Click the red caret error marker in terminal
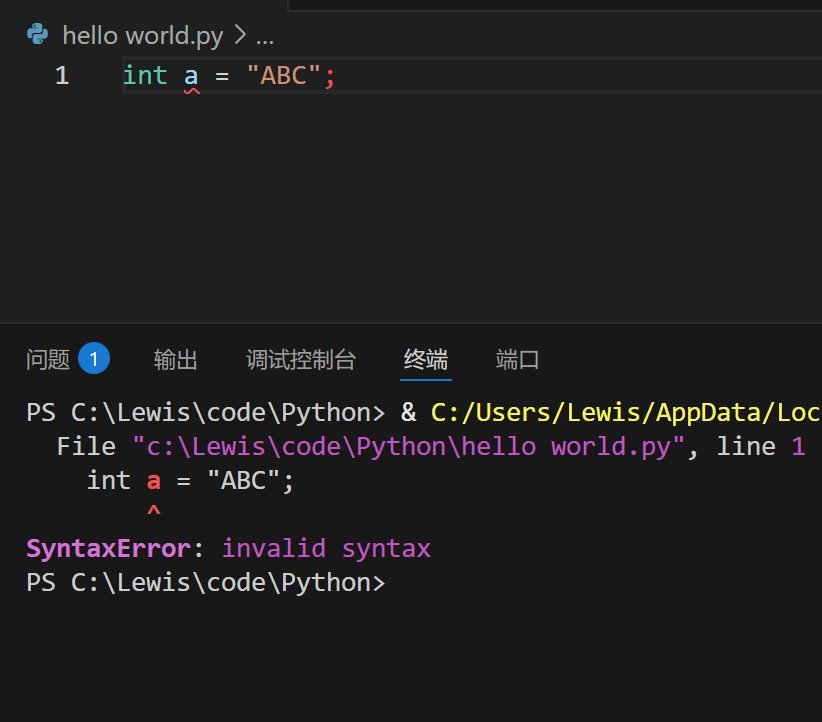This screenshot has width=822, height=722. pos(153,514)
